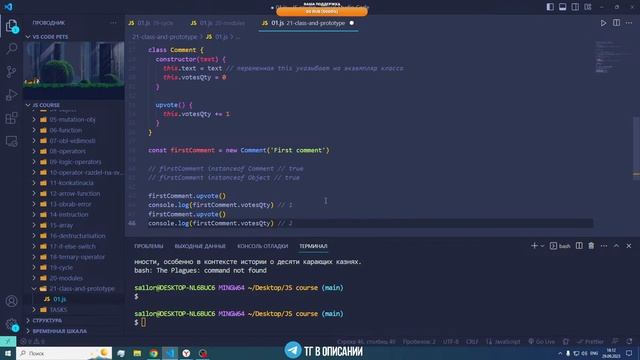Collapse the JS COURSE section

pos(73,105)
